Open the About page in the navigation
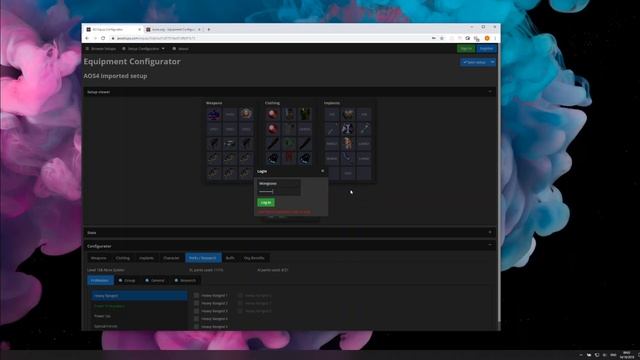This screenshot has width=640, height=360. pos(181,49)
